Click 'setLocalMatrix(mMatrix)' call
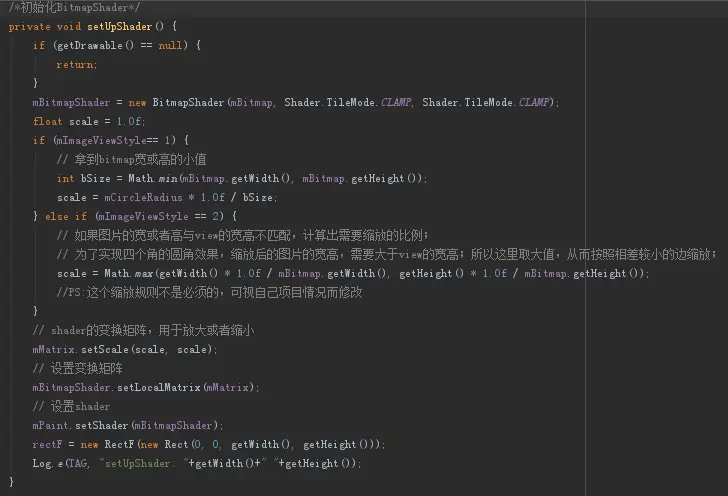The height and width of the screenshot is (496, 728). (185, 387)
